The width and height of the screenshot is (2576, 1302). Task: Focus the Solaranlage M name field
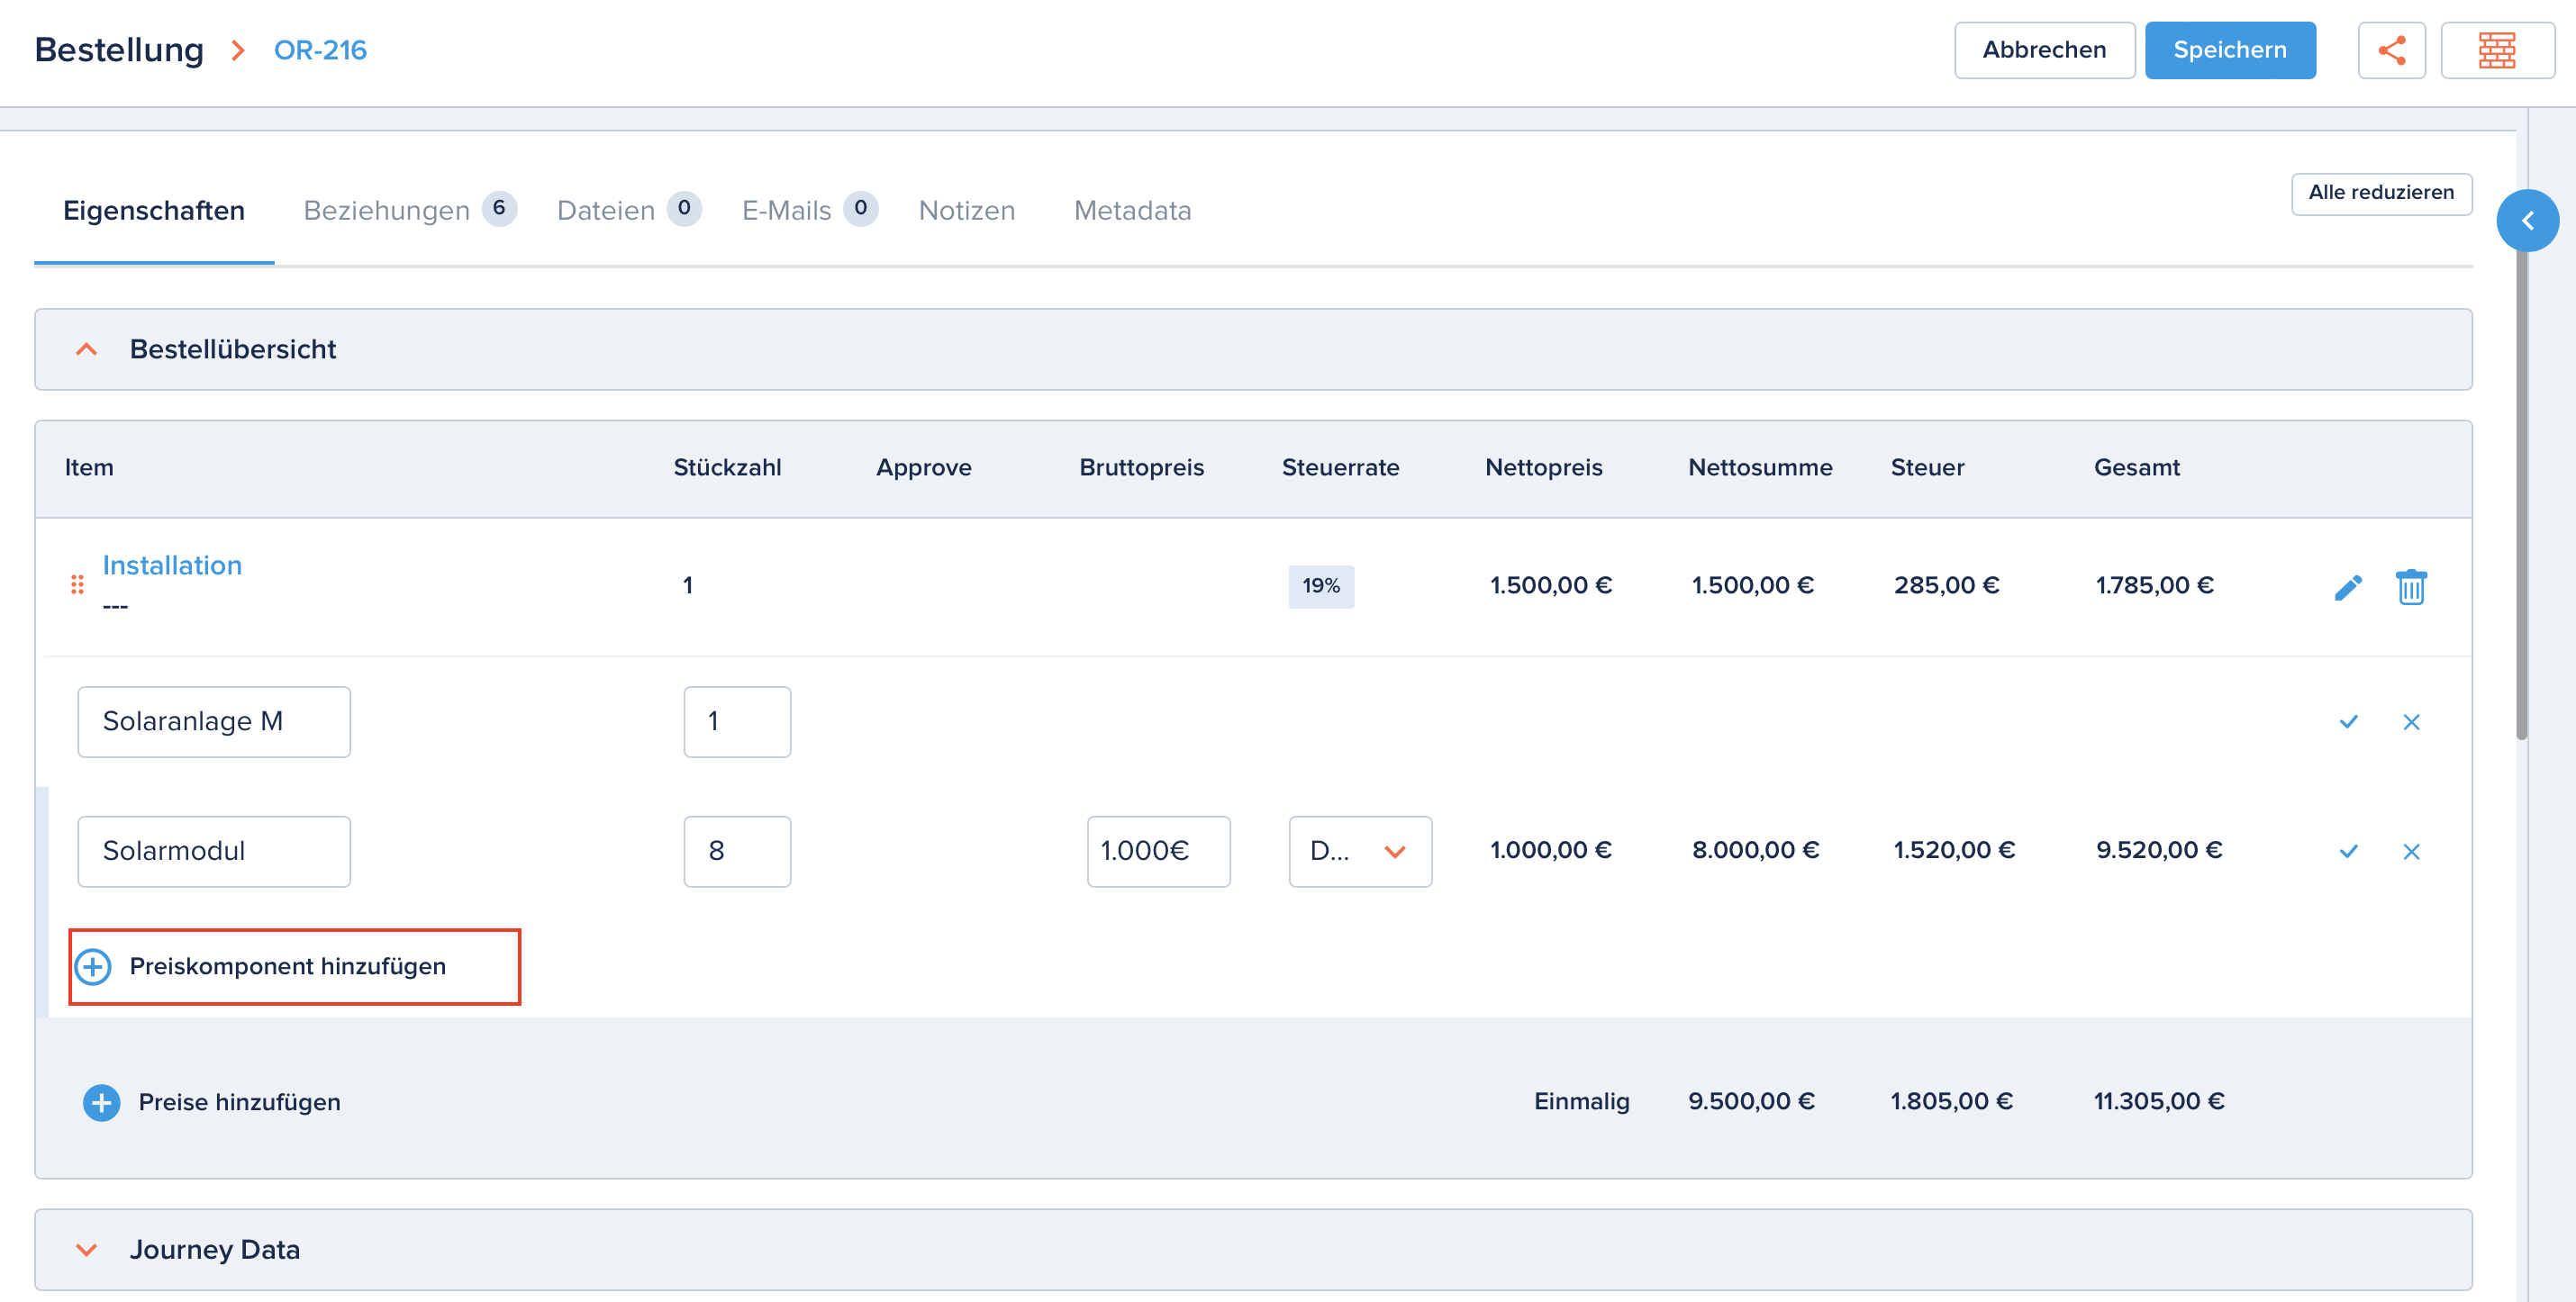click(214, 722)
